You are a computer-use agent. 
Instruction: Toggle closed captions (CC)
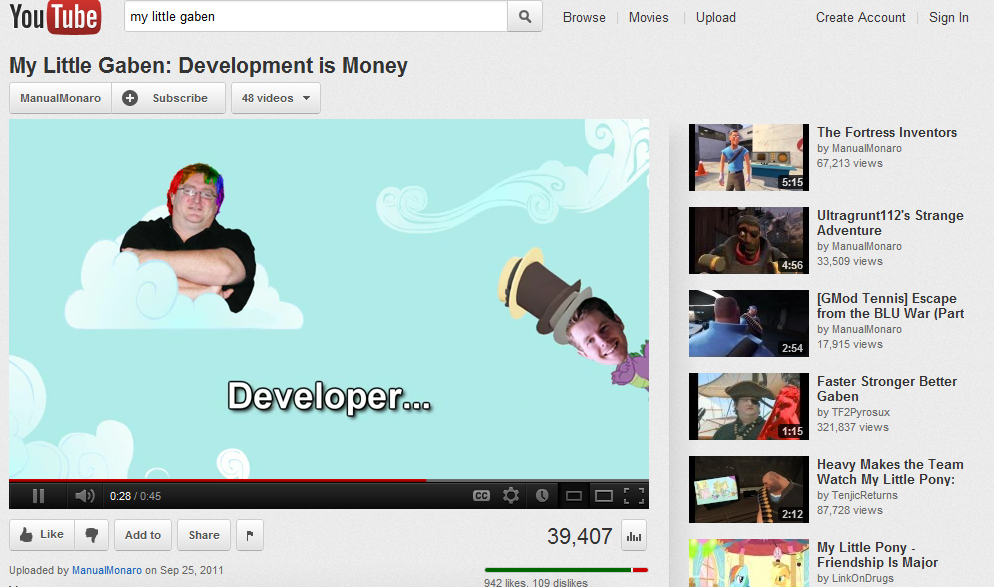(x=481, y=496)
